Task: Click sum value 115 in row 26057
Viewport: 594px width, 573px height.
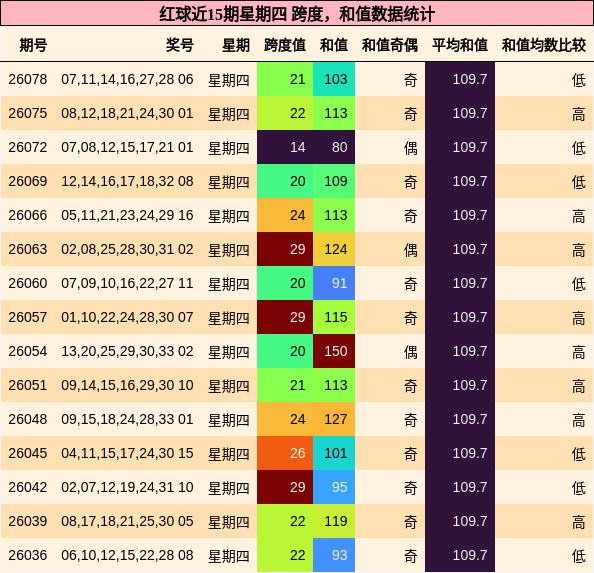Action: tap(334, 317)
